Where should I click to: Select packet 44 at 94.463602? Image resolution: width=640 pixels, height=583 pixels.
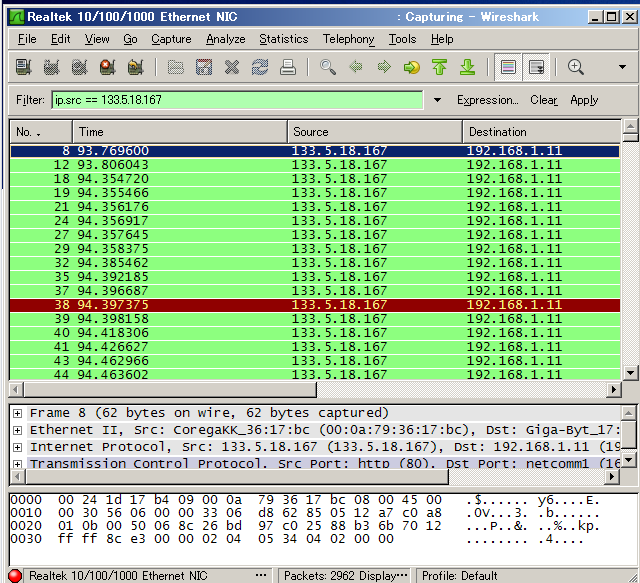pyautogui.click(x=315, y=374)
